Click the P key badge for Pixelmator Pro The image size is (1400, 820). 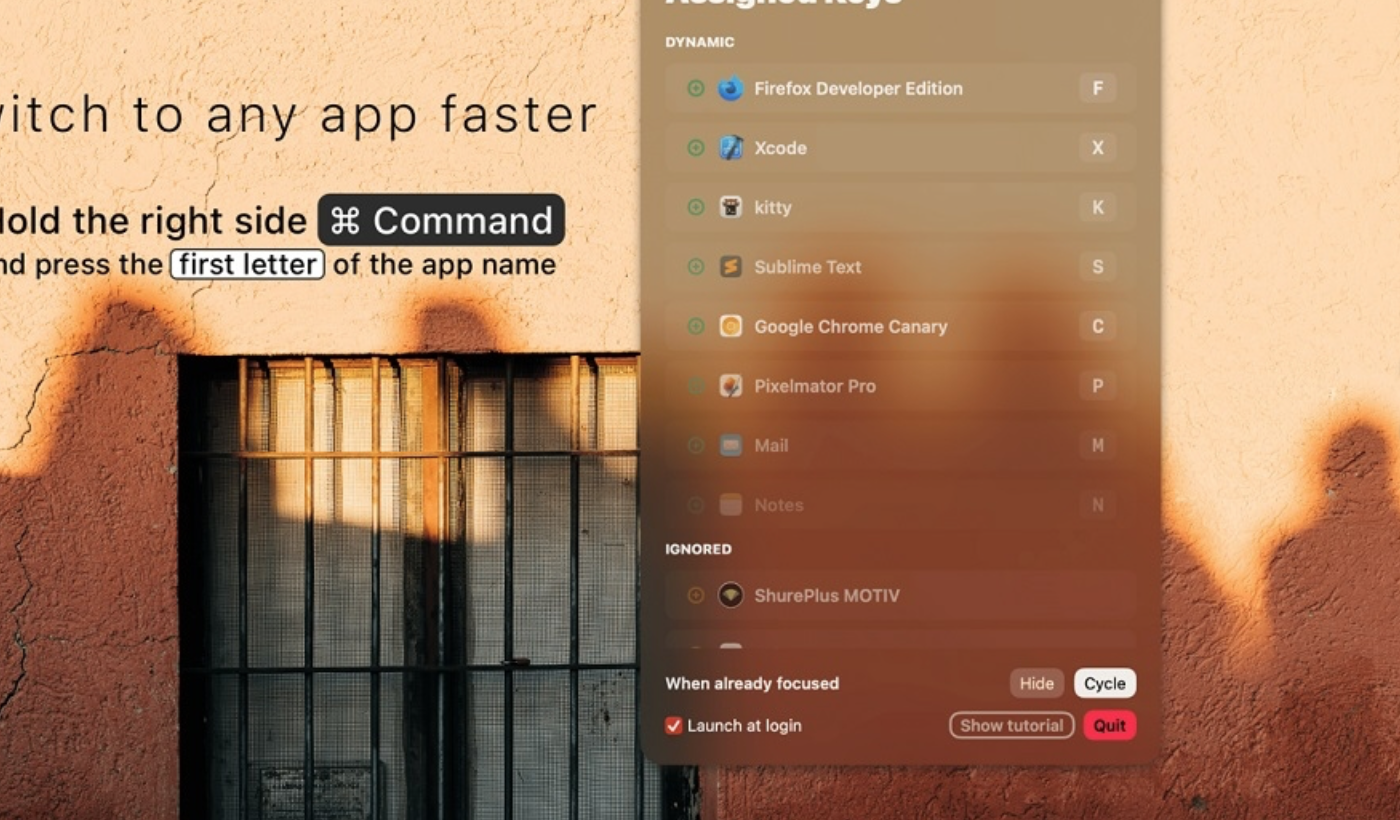coord(1097,386)
